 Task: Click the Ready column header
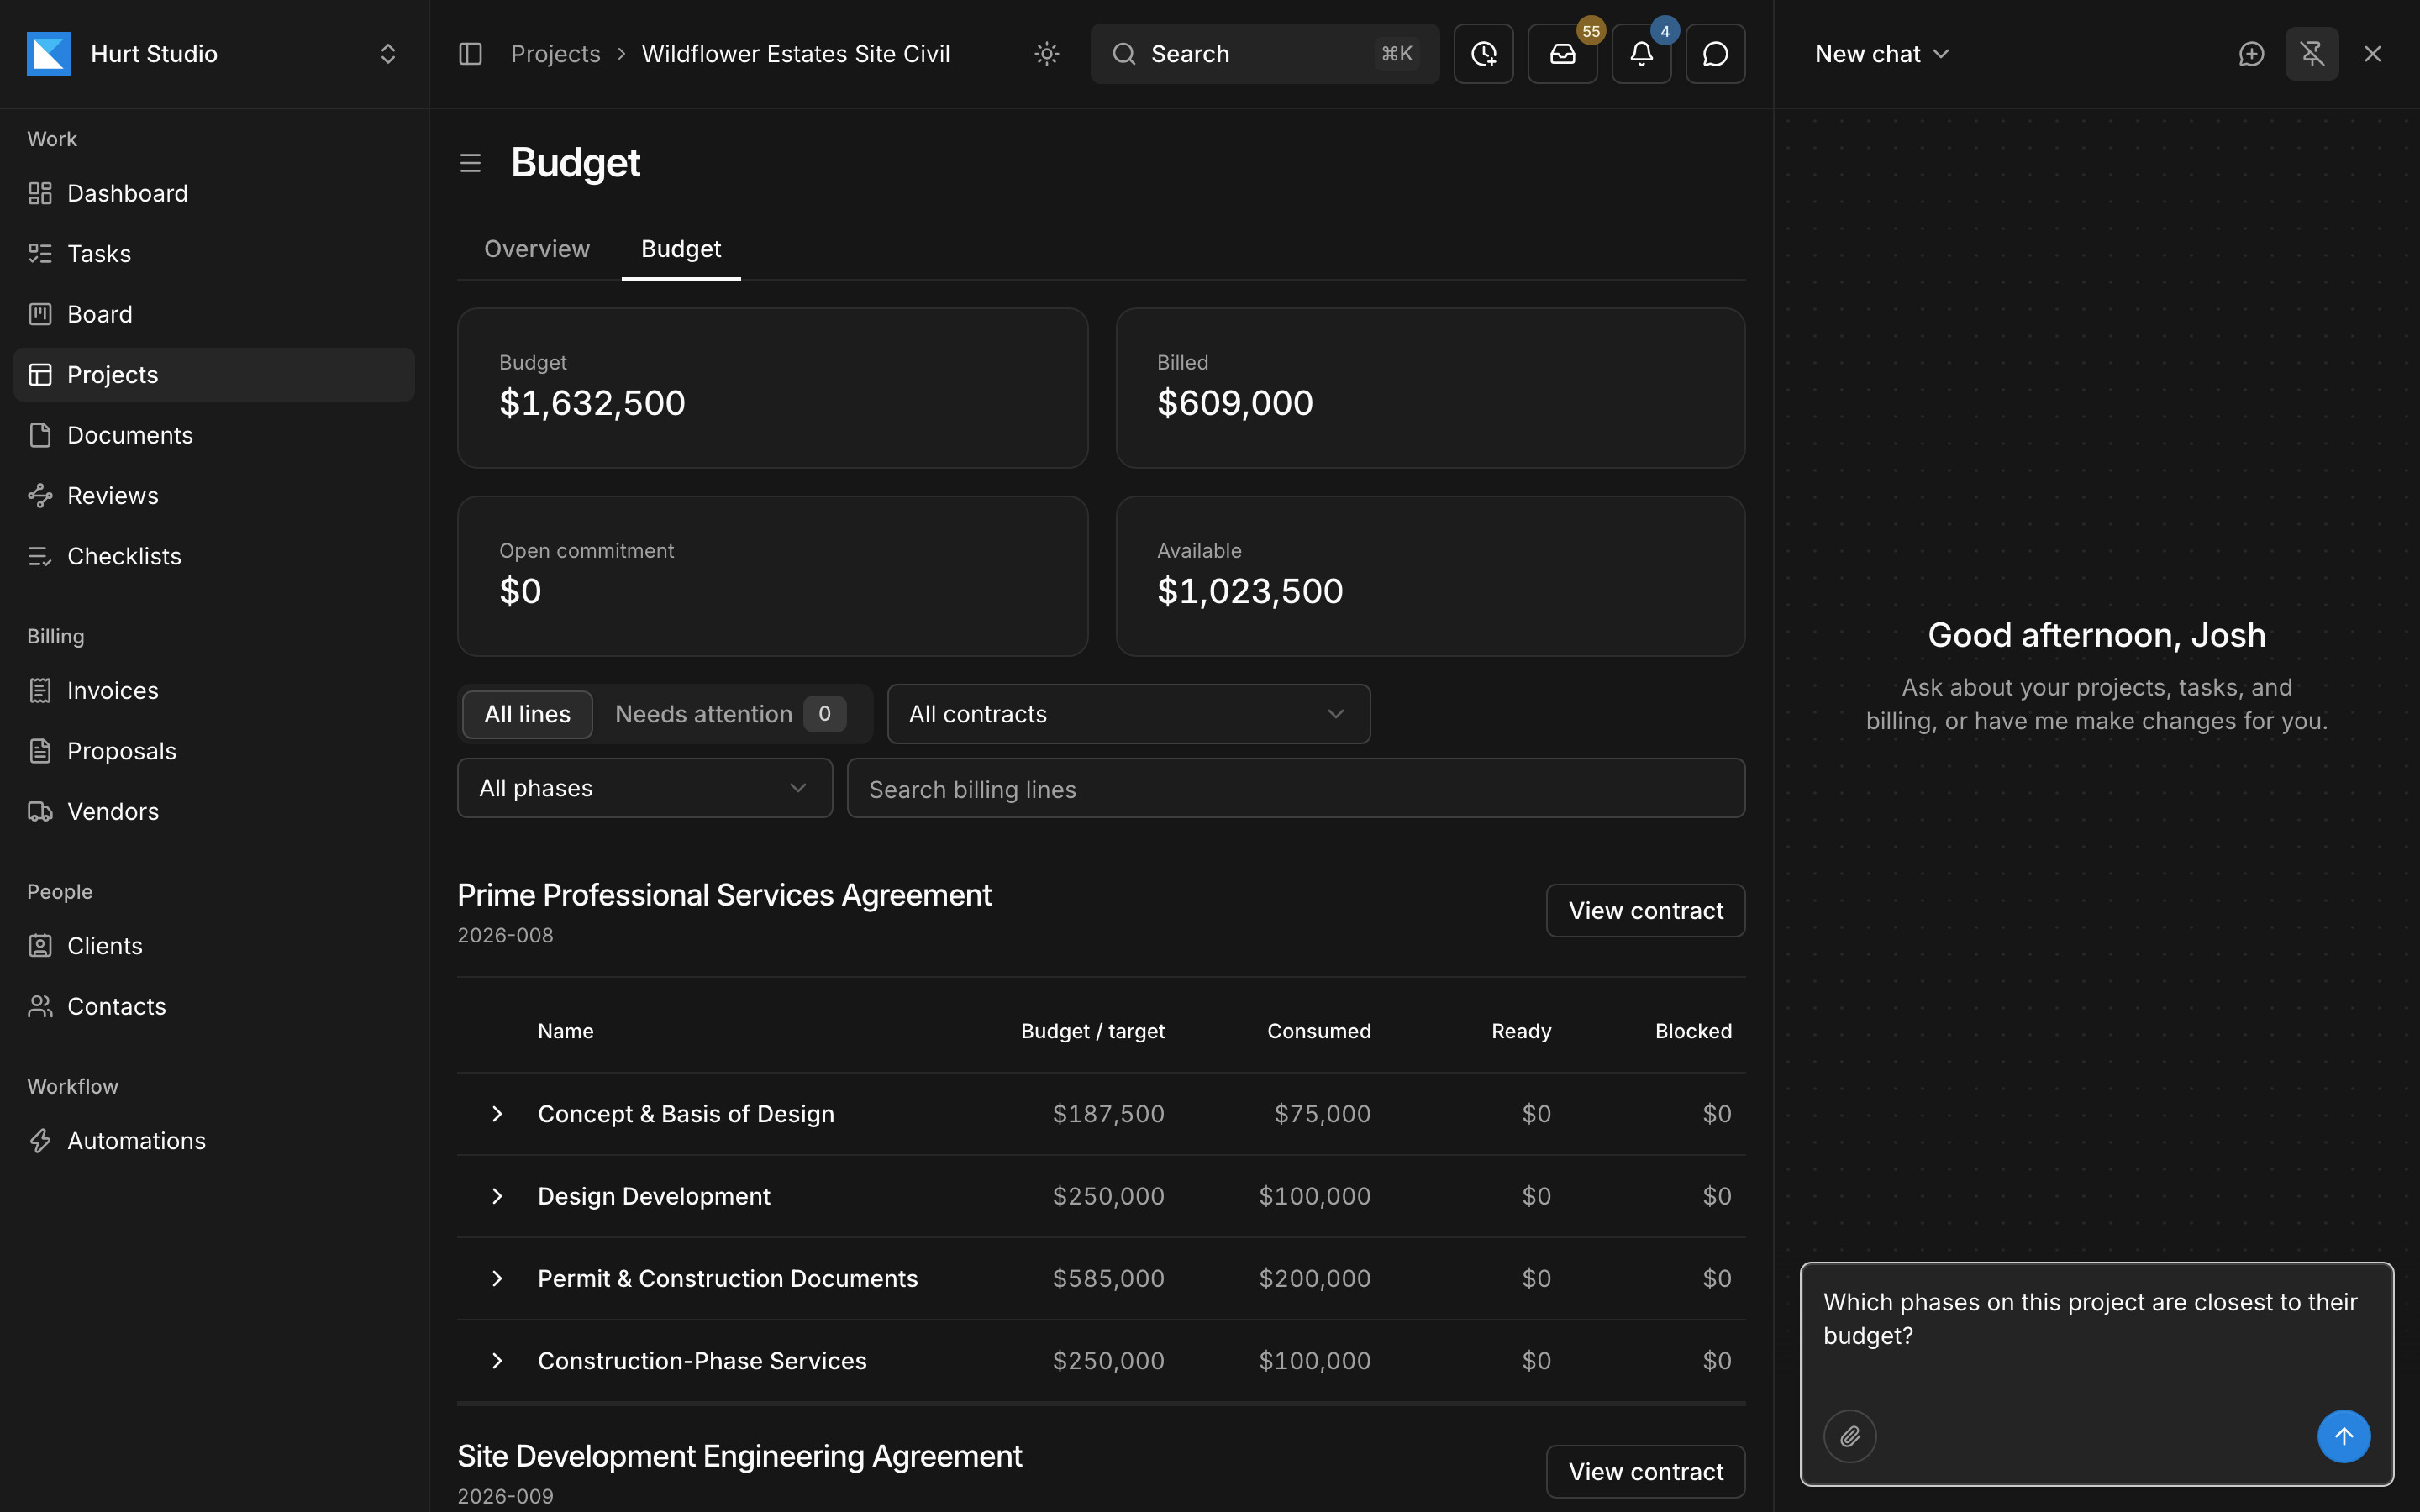click(x=1521, y=1031)
